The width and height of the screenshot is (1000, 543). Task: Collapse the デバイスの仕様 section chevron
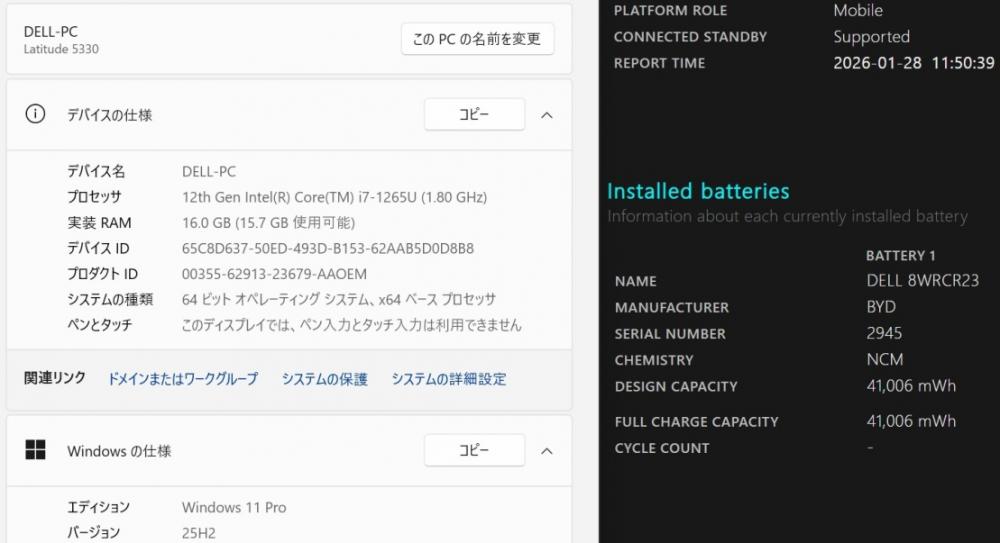point(547,115)
